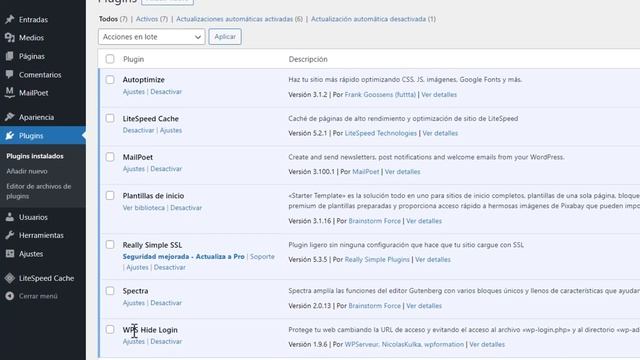Open Ajustes link under Spectra
The image size is (640, 360).
(x=134, y=302)
